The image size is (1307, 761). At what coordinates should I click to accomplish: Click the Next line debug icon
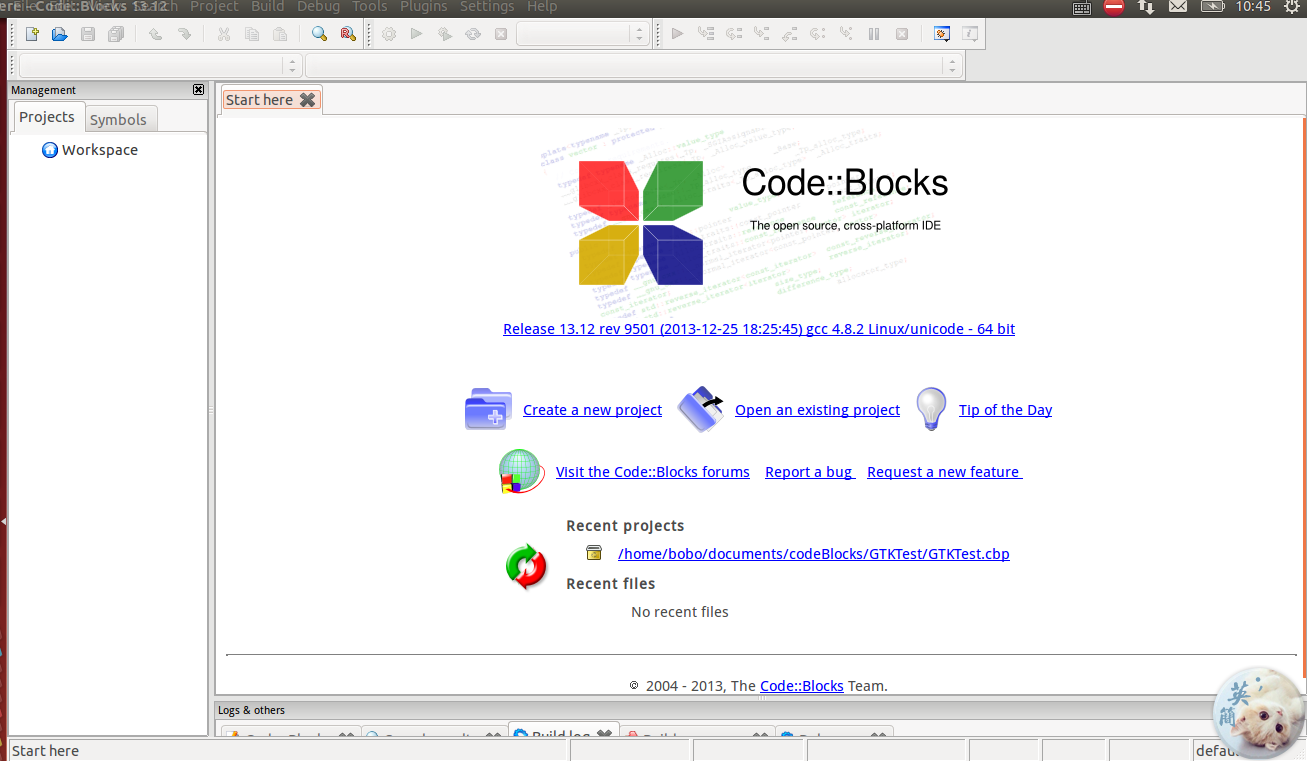click(734, 34)
